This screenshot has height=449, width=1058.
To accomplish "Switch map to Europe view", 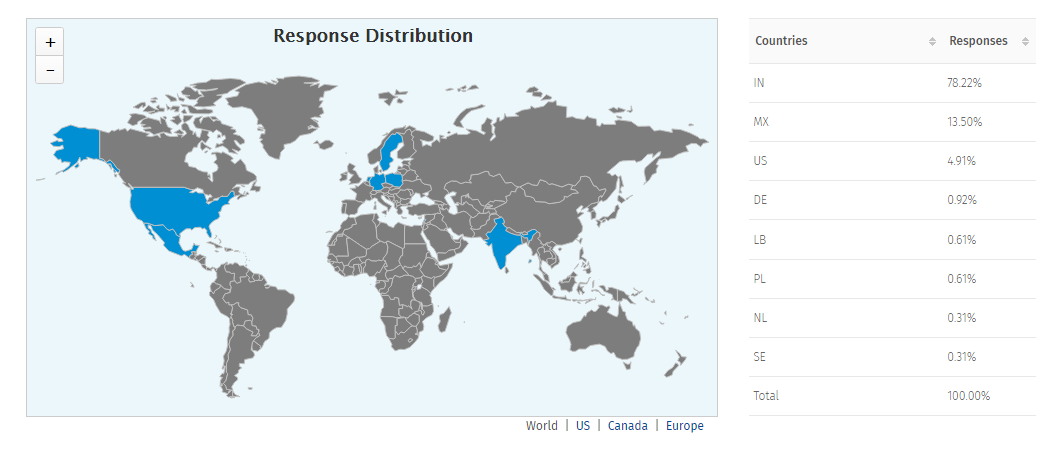I will [x=685, y=426].
